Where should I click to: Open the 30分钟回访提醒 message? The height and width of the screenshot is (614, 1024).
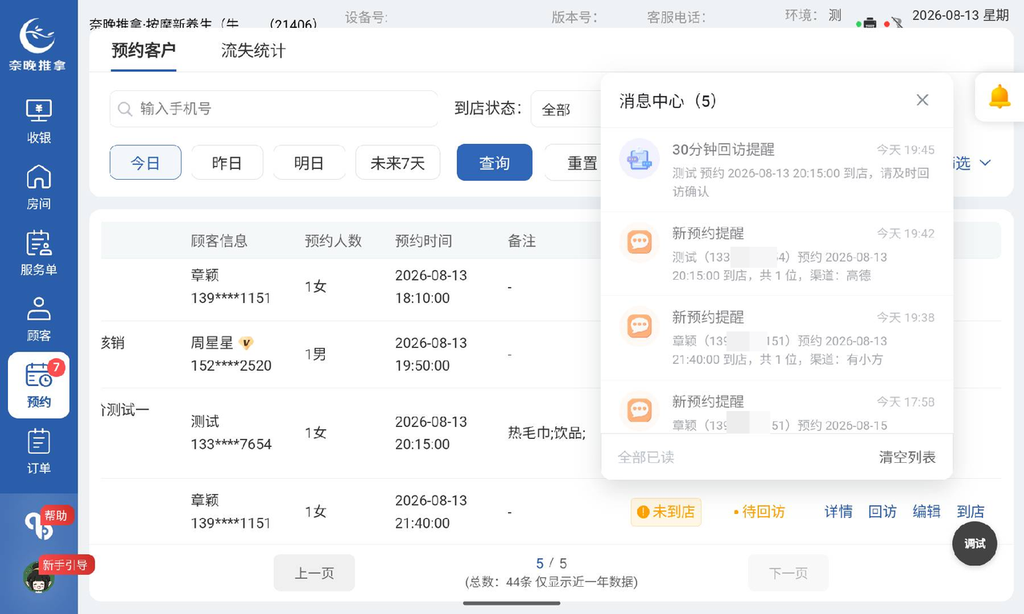776,170
